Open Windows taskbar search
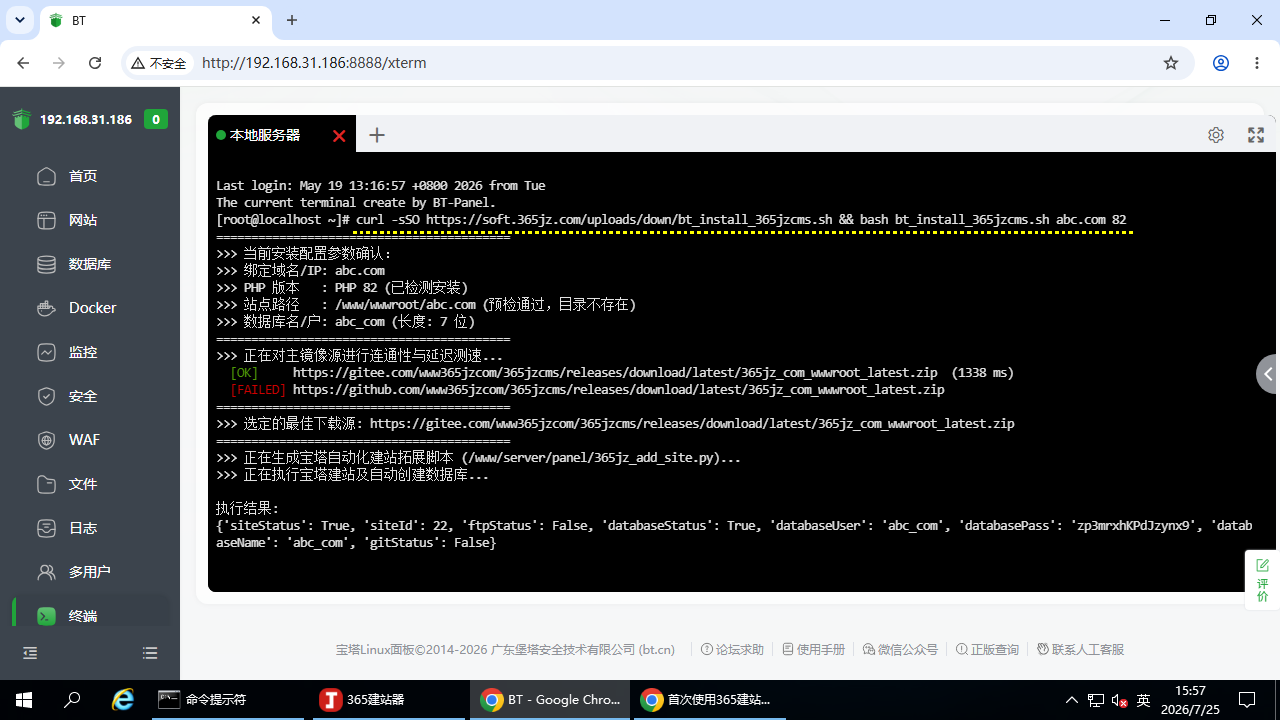This screenshot has width=1280, height=720. [72, 700]
